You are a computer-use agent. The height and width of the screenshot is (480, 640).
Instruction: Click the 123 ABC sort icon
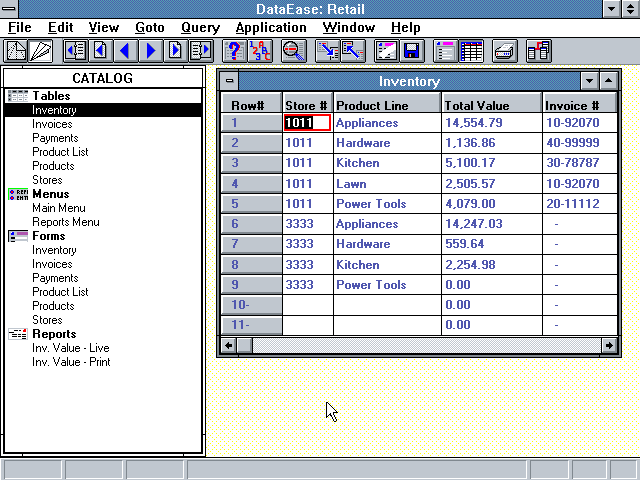coord(260,51)
